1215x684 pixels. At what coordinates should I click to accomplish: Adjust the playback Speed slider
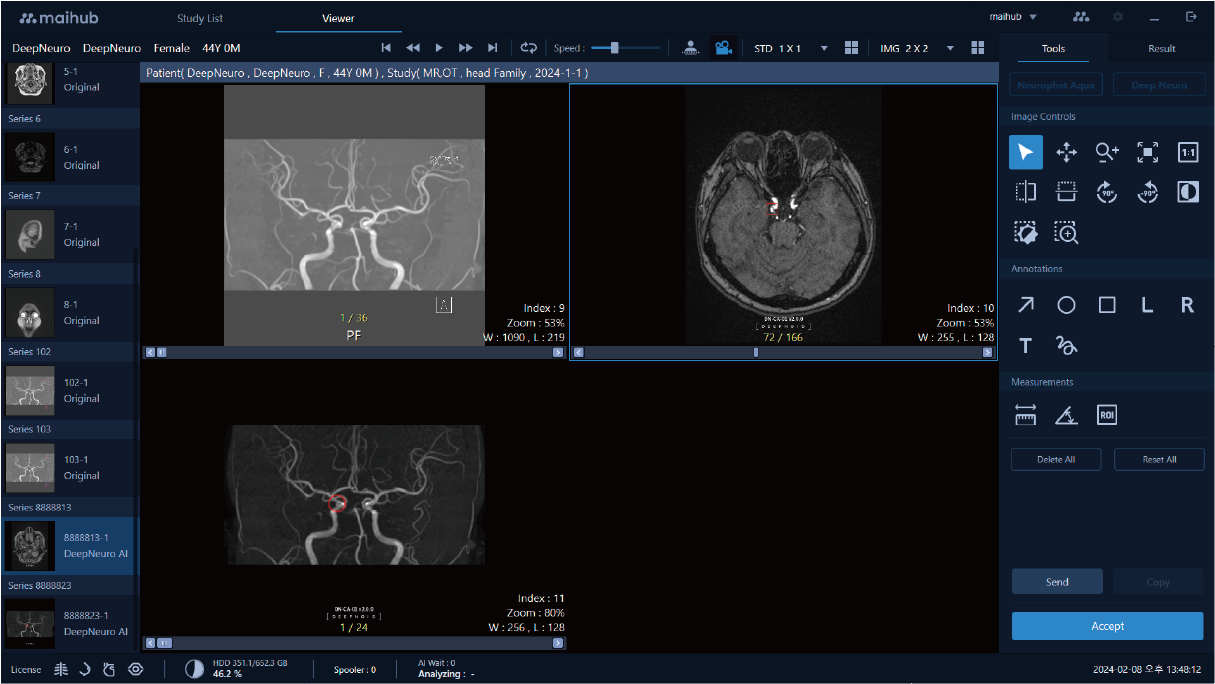[x=615, y=48]
